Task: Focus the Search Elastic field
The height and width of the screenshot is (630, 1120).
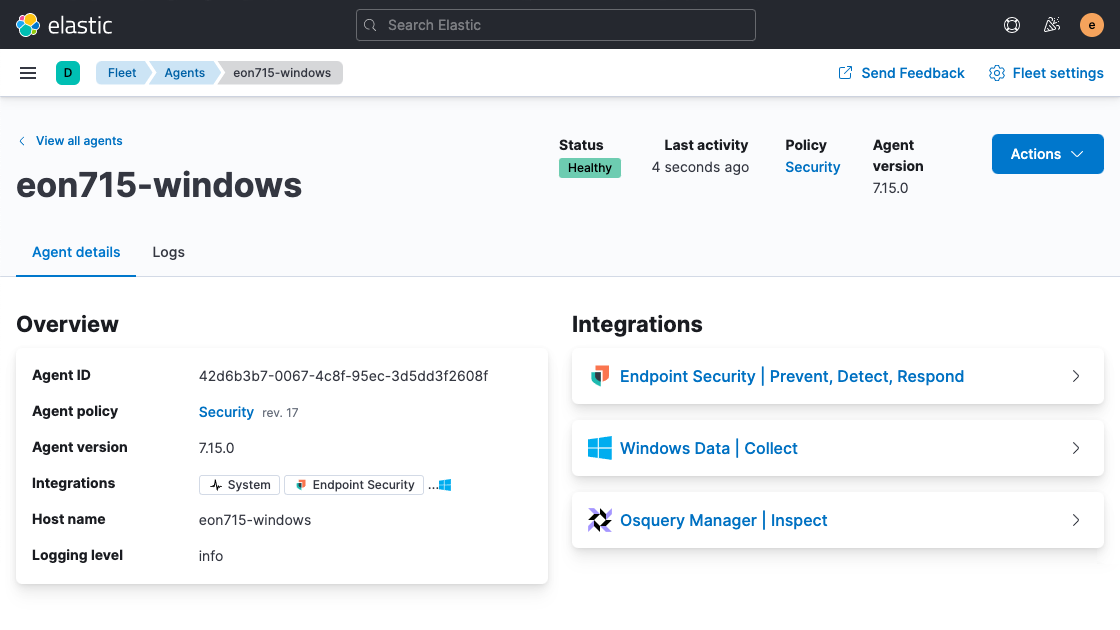Action: [x=556, y=25]
